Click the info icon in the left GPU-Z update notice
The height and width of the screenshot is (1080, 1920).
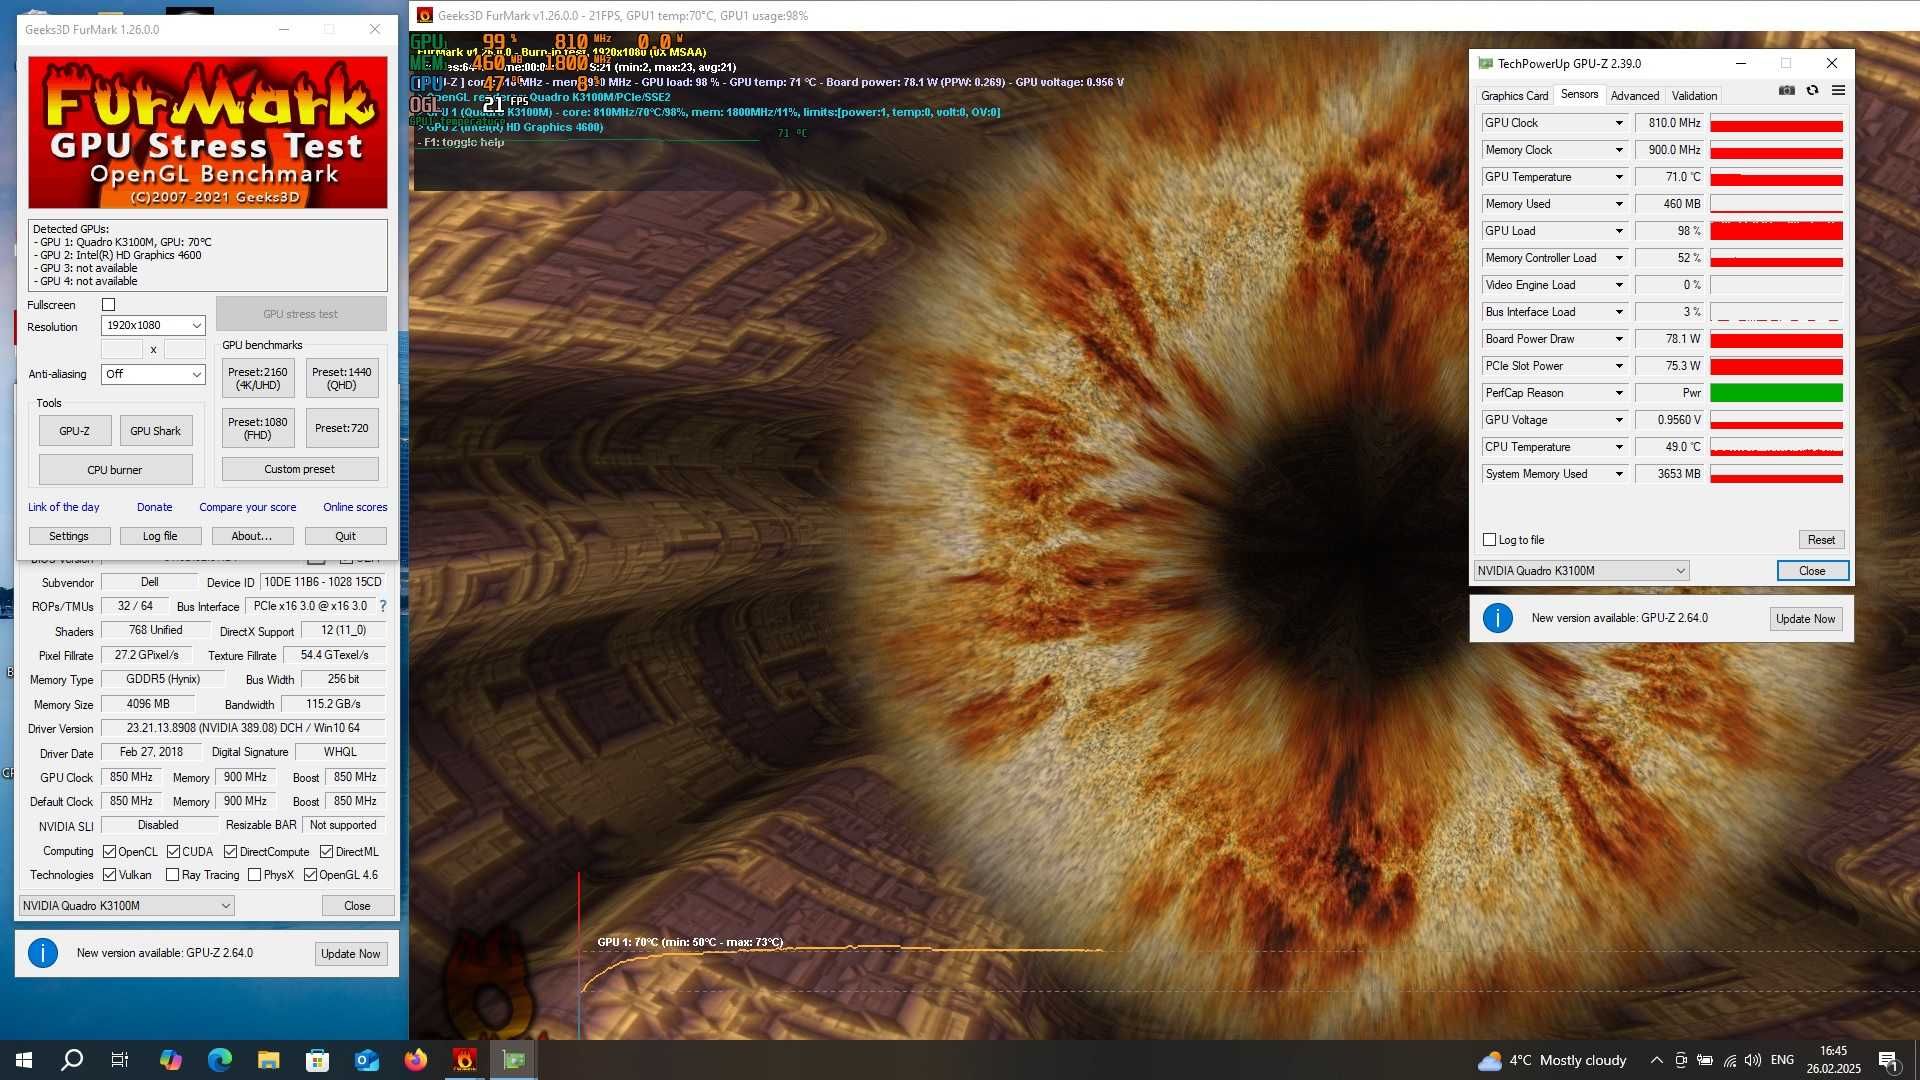[x=42, y=953]
